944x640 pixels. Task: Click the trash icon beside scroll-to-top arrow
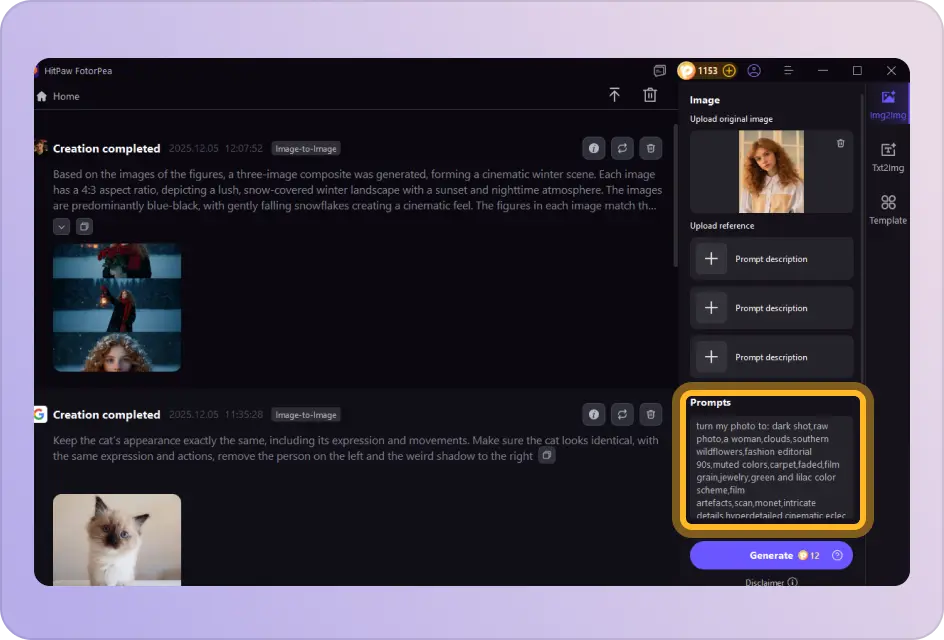point(650,95)
